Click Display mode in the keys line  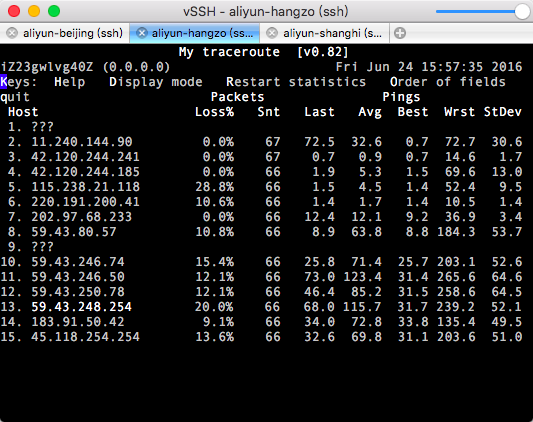tap(156, 82)
